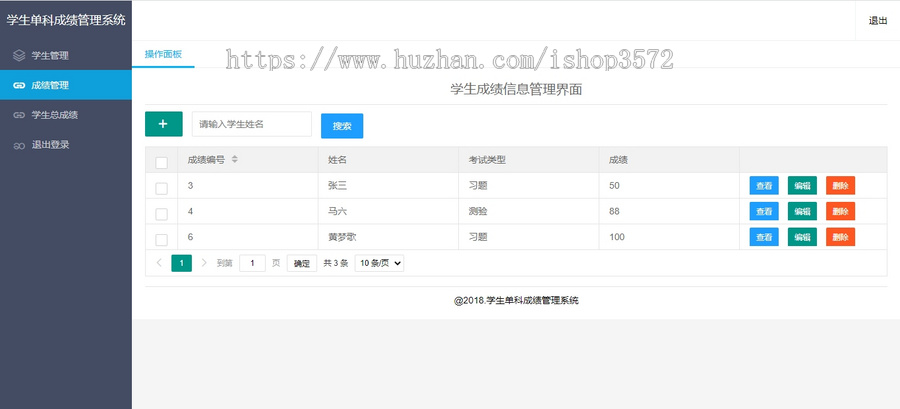Click 删除 for 黄梦歌

[x=840, y=237]
